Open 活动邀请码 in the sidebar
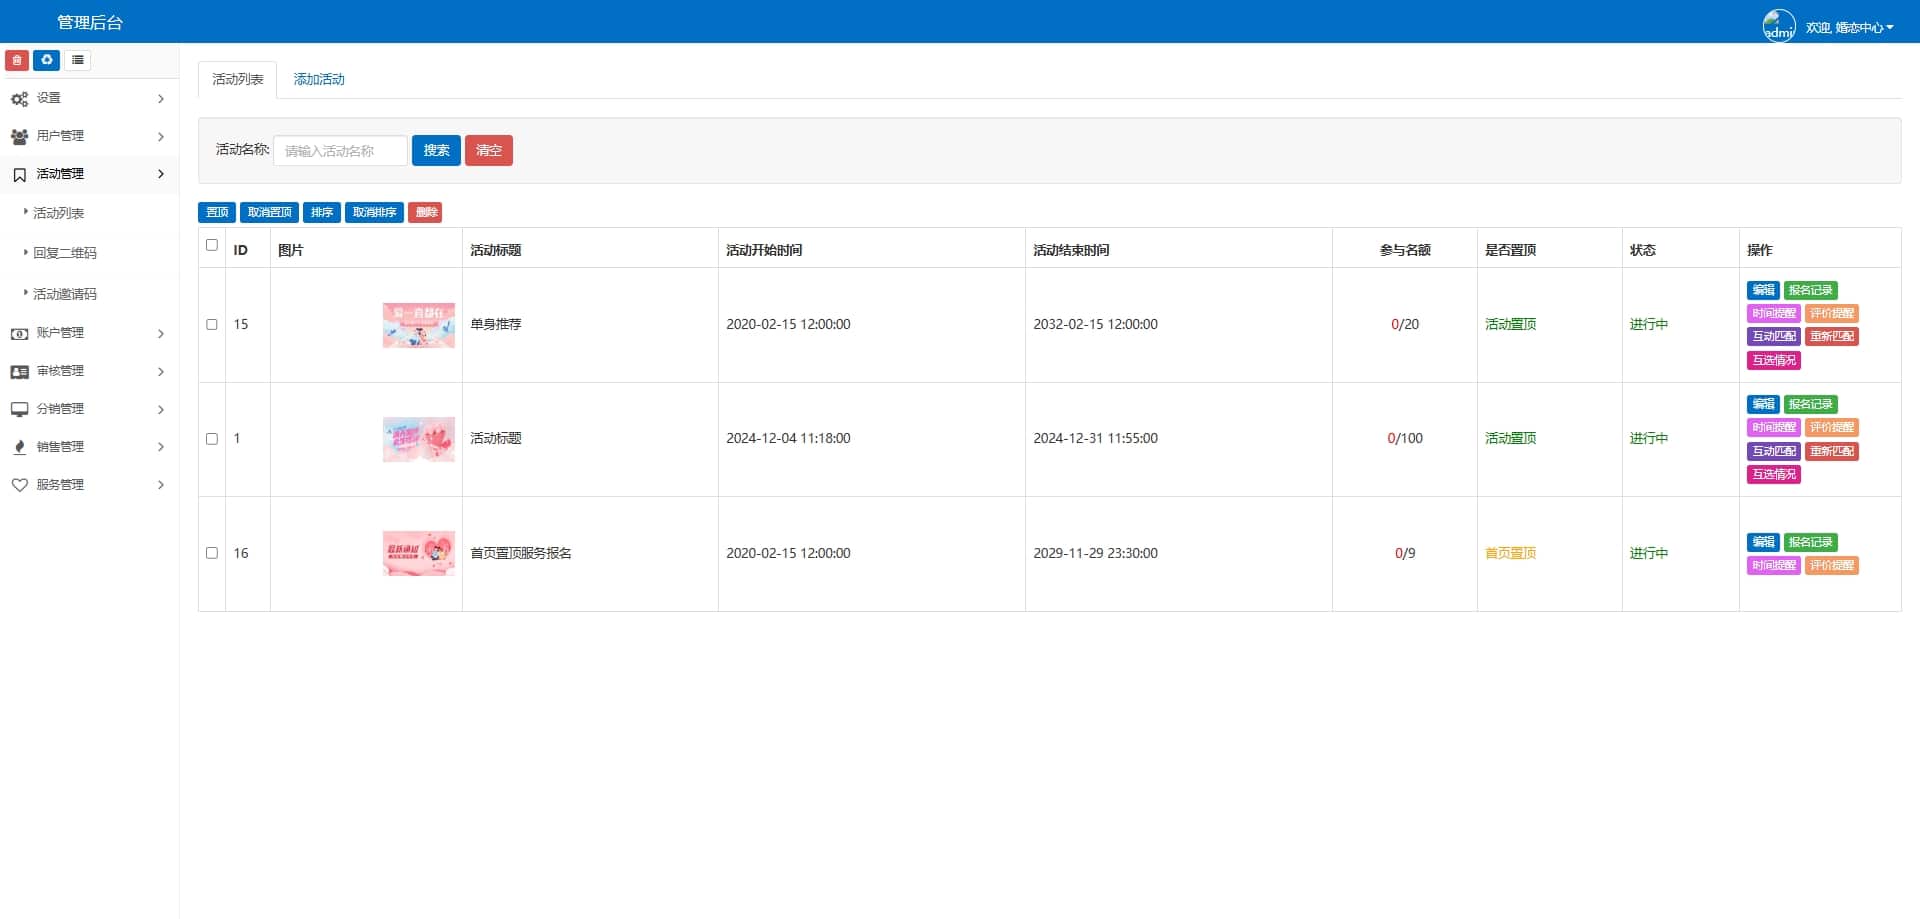The width and height of the screenshot is (1920, 919). (65, 294)
